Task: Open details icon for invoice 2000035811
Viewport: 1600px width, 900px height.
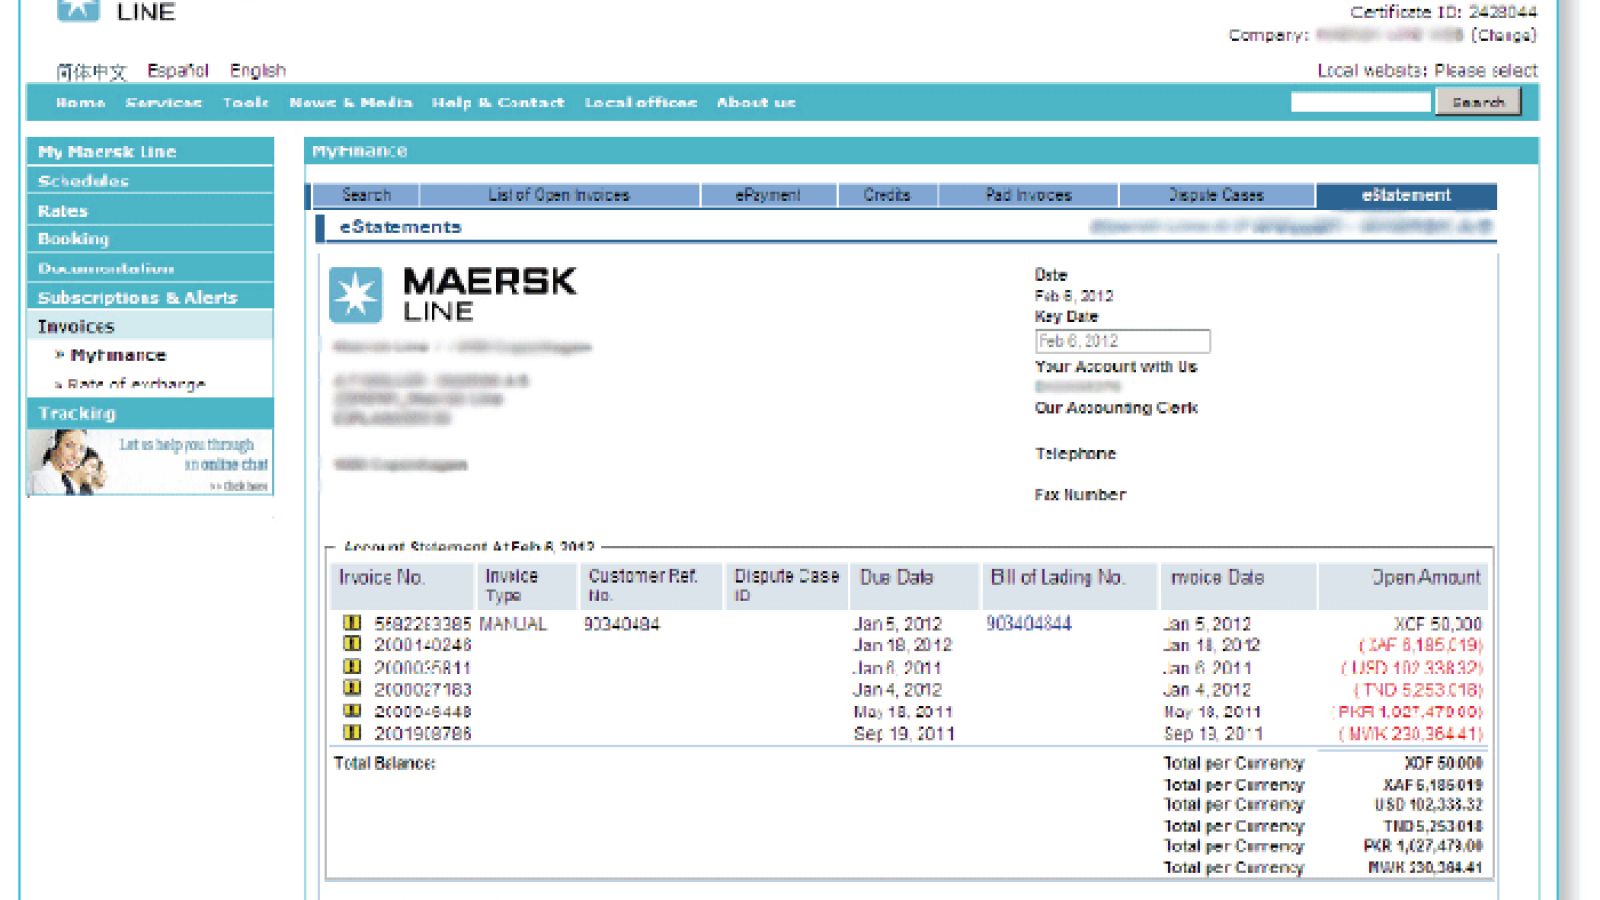Action: [x=351, y=667]
